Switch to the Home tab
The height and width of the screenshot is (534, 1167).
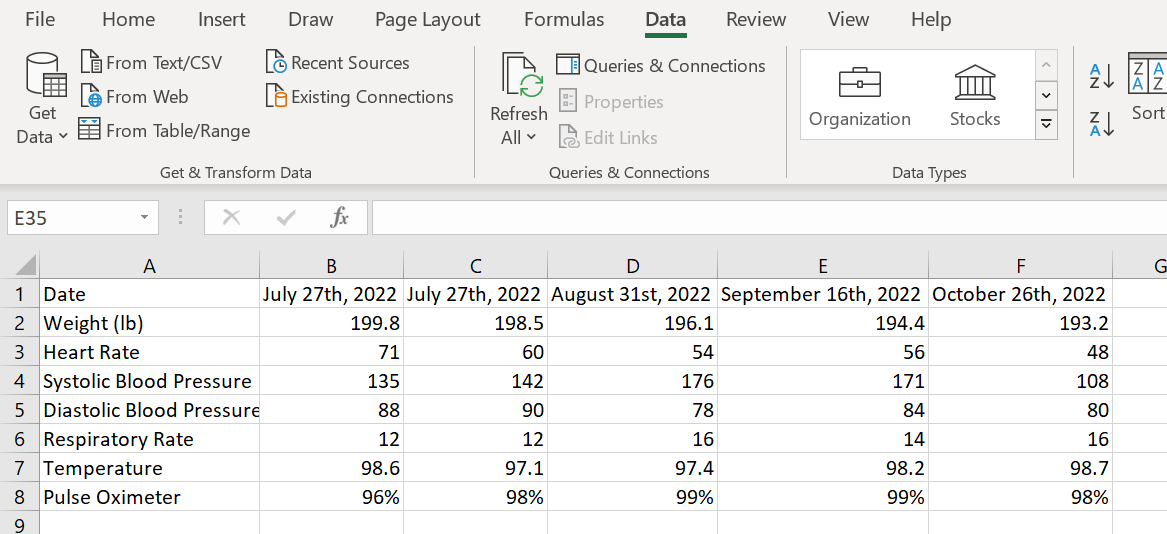point(129,19)
